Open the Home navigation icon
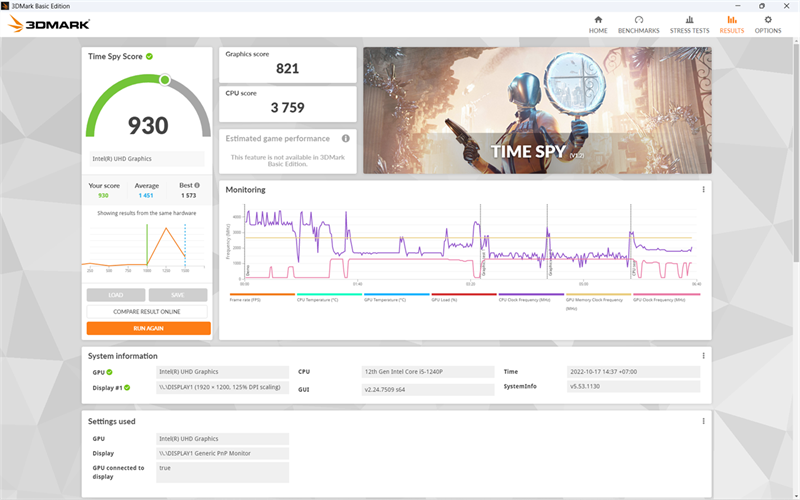Viewport: 800px width, 500px height. coord(598,24)
